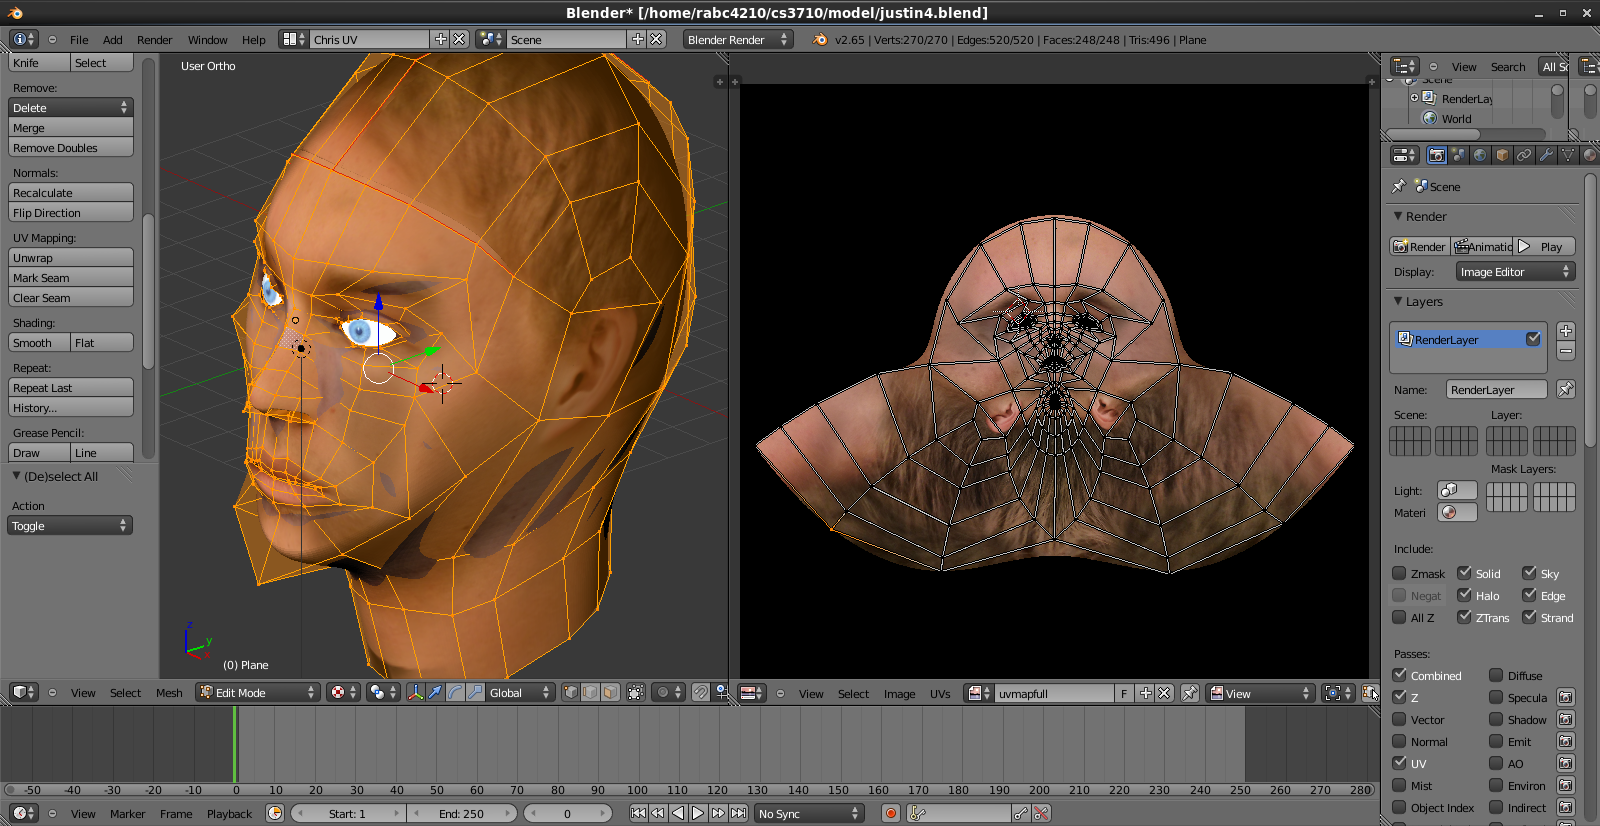1600x826 pixels.
Task: Expand the RenderLayers entry in the outliner
Action: (1414, 98)
